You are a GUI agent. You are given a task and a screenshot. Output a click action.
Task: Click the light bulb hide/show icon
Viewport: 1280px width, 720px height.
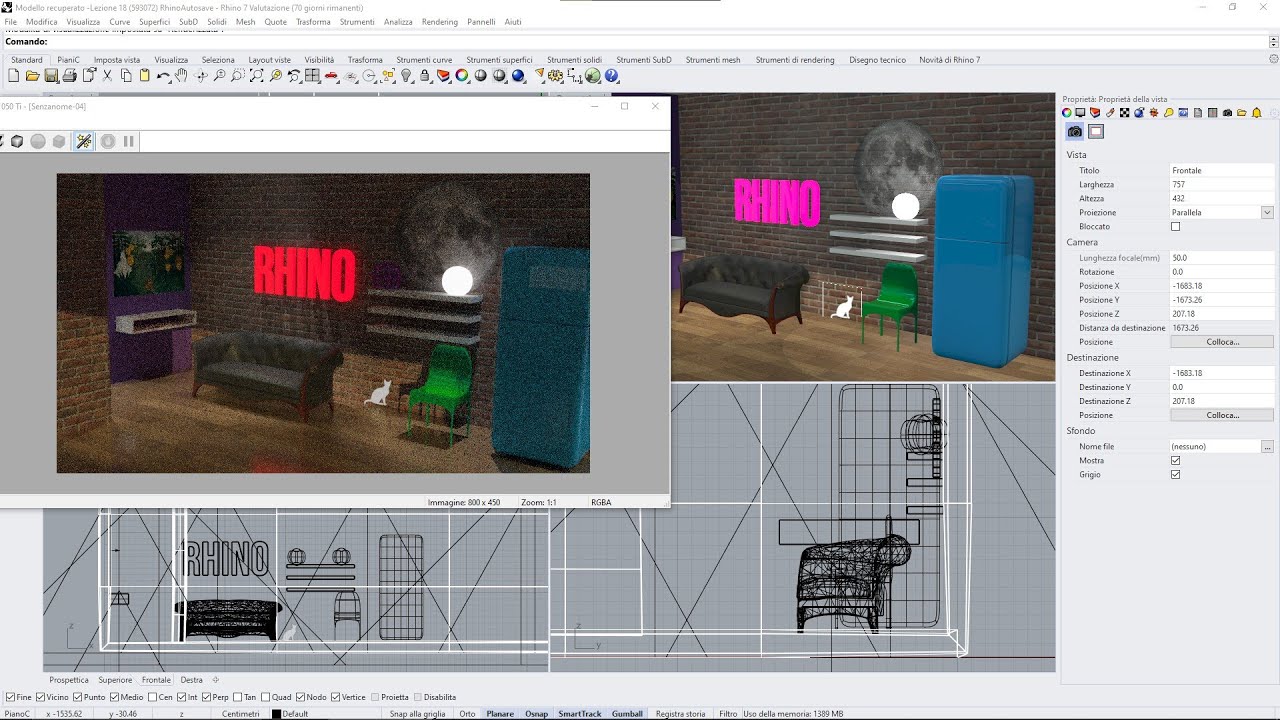406,75
